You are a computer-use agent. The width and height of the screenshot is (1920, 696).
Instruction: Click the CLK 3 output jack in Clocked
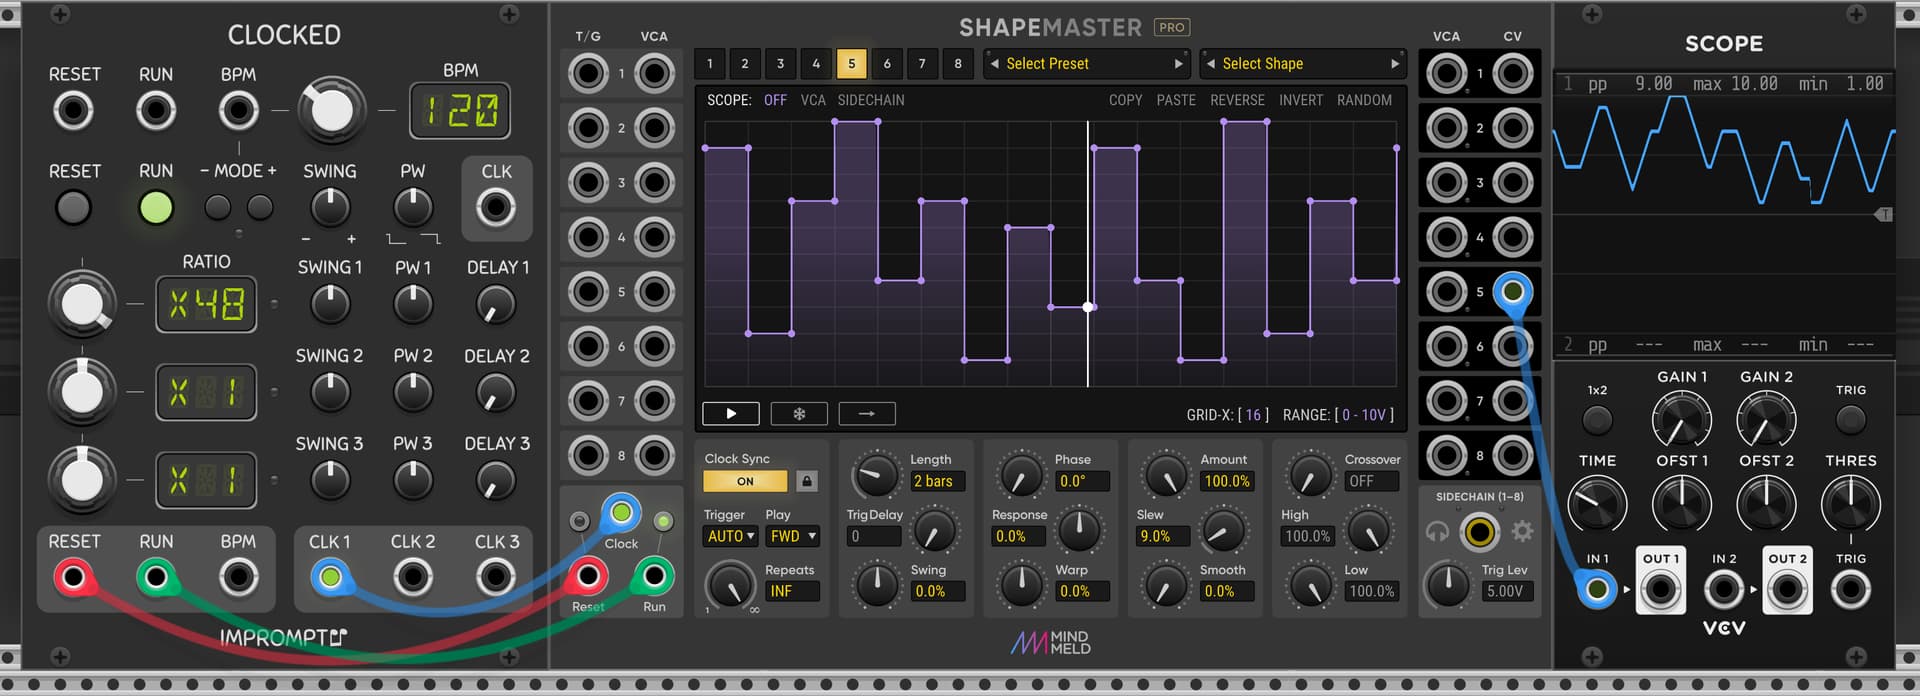pyautogui.click(x=496, y=577)
